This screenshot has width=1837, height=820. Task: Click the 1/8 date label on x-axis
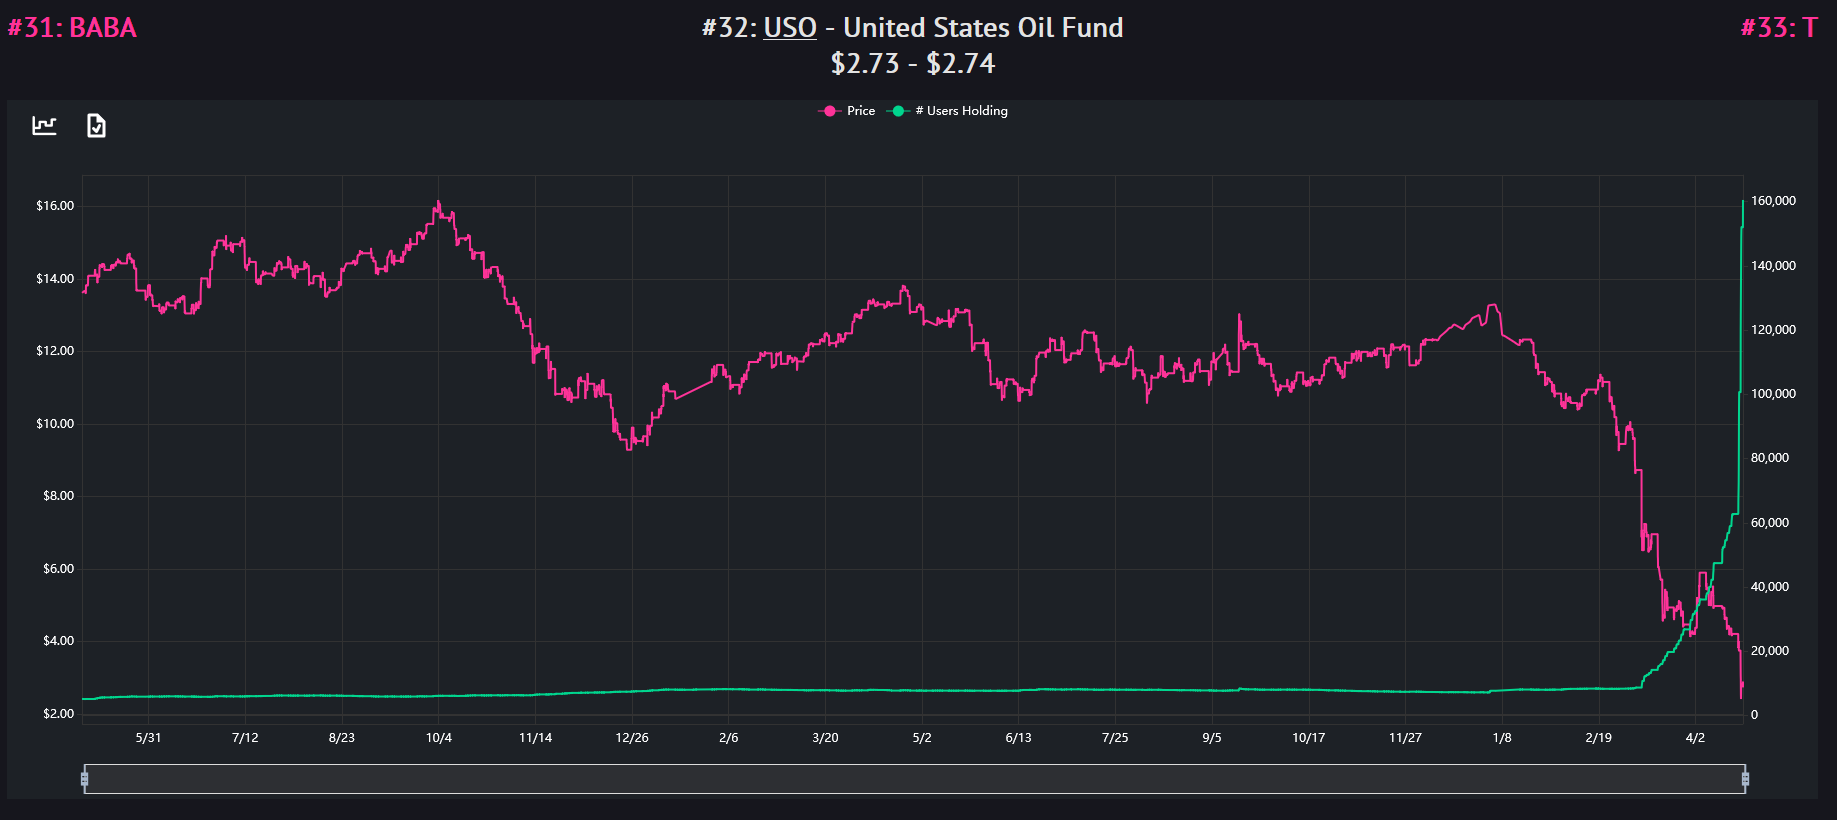click(1502, 738)
